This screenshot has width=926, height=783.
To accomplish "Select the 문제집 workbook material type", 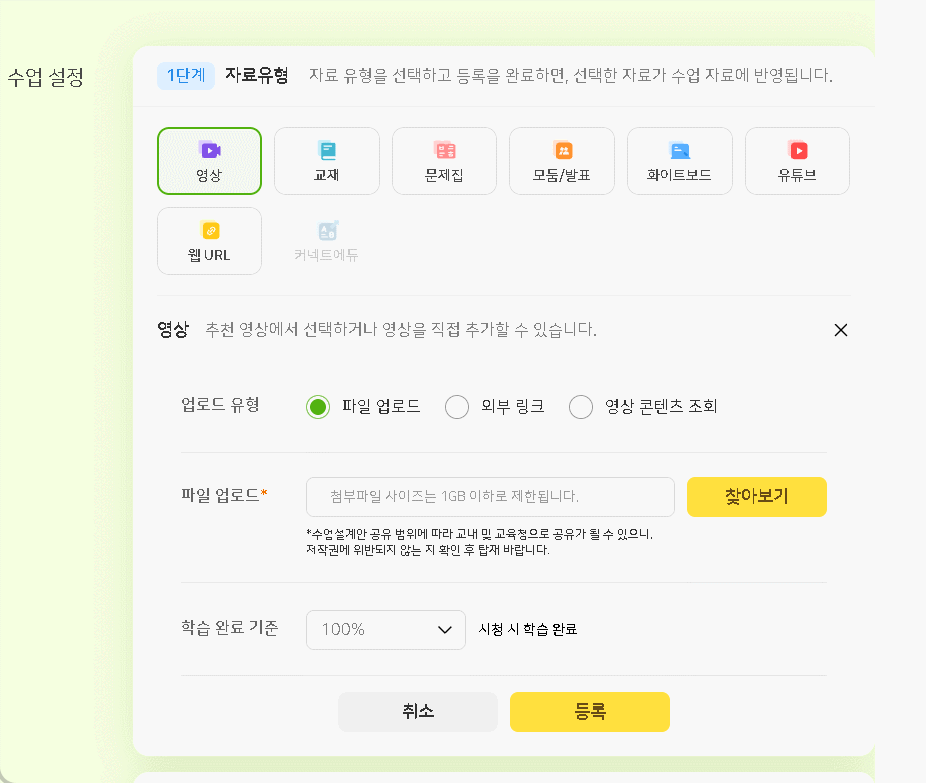I will coord(444,161).
